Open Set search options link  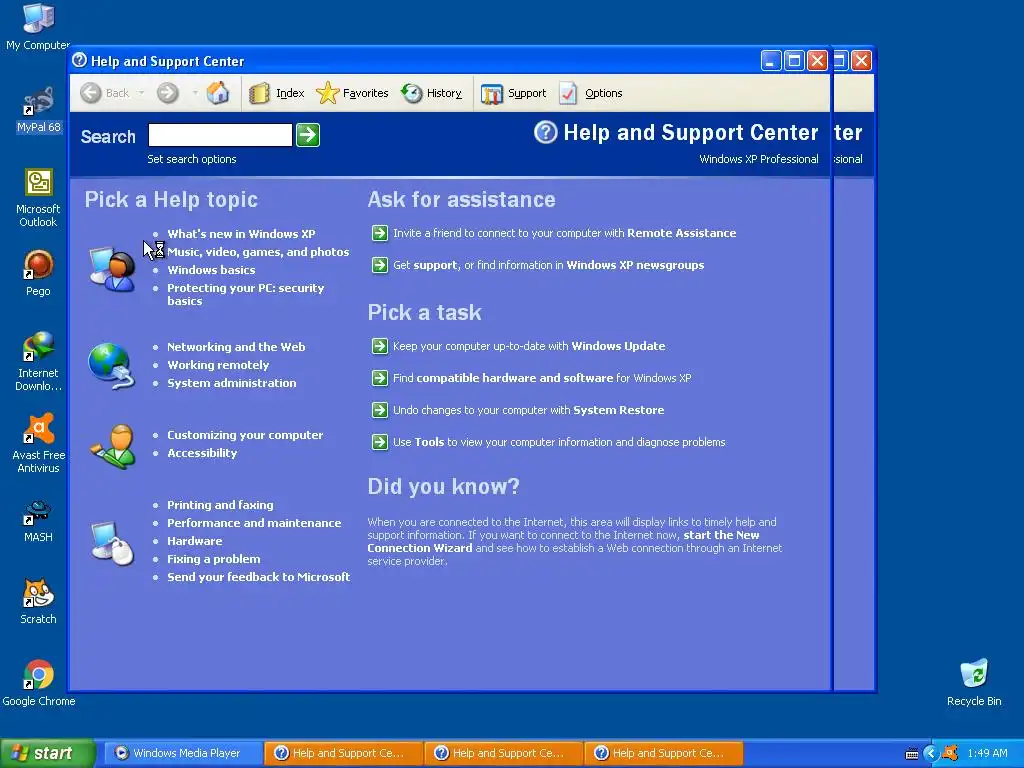[192, 159]
